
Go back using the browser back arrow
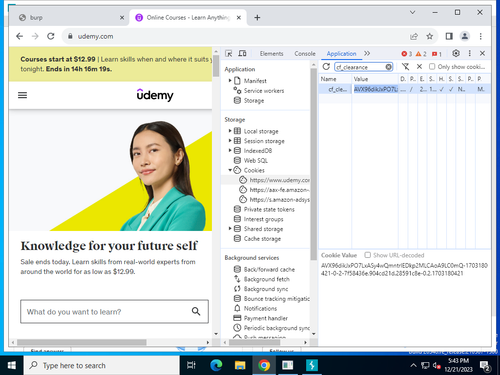coord(20,36)
